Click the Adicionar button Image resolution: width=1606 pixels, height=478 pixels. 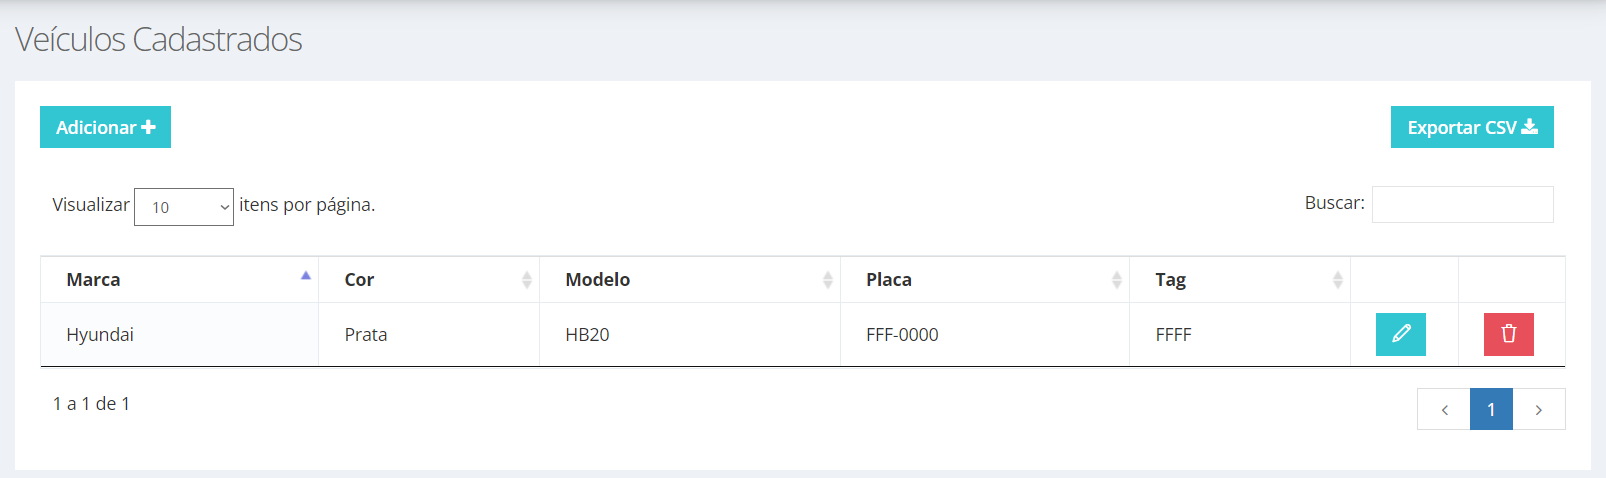point(105,127)
